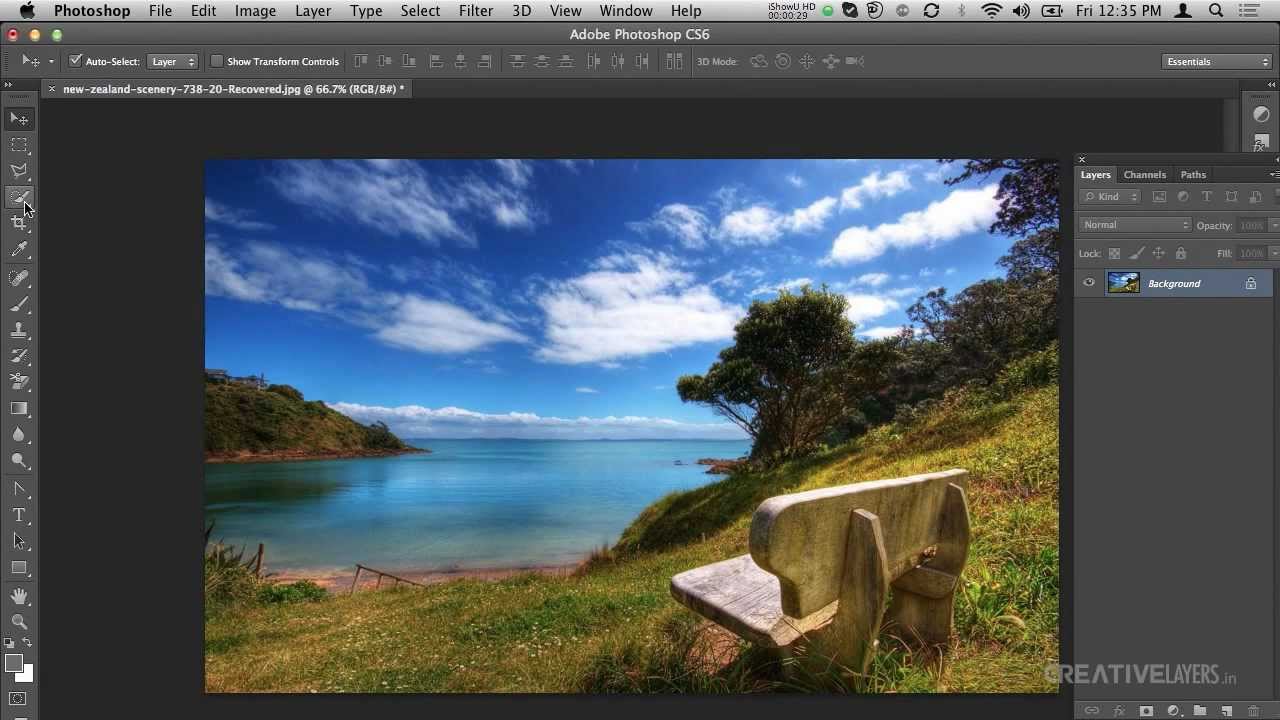Viewport: 1280px width, 720px height.
Task: Hide the Background layer via eye icon
Action: (1089, 283)
